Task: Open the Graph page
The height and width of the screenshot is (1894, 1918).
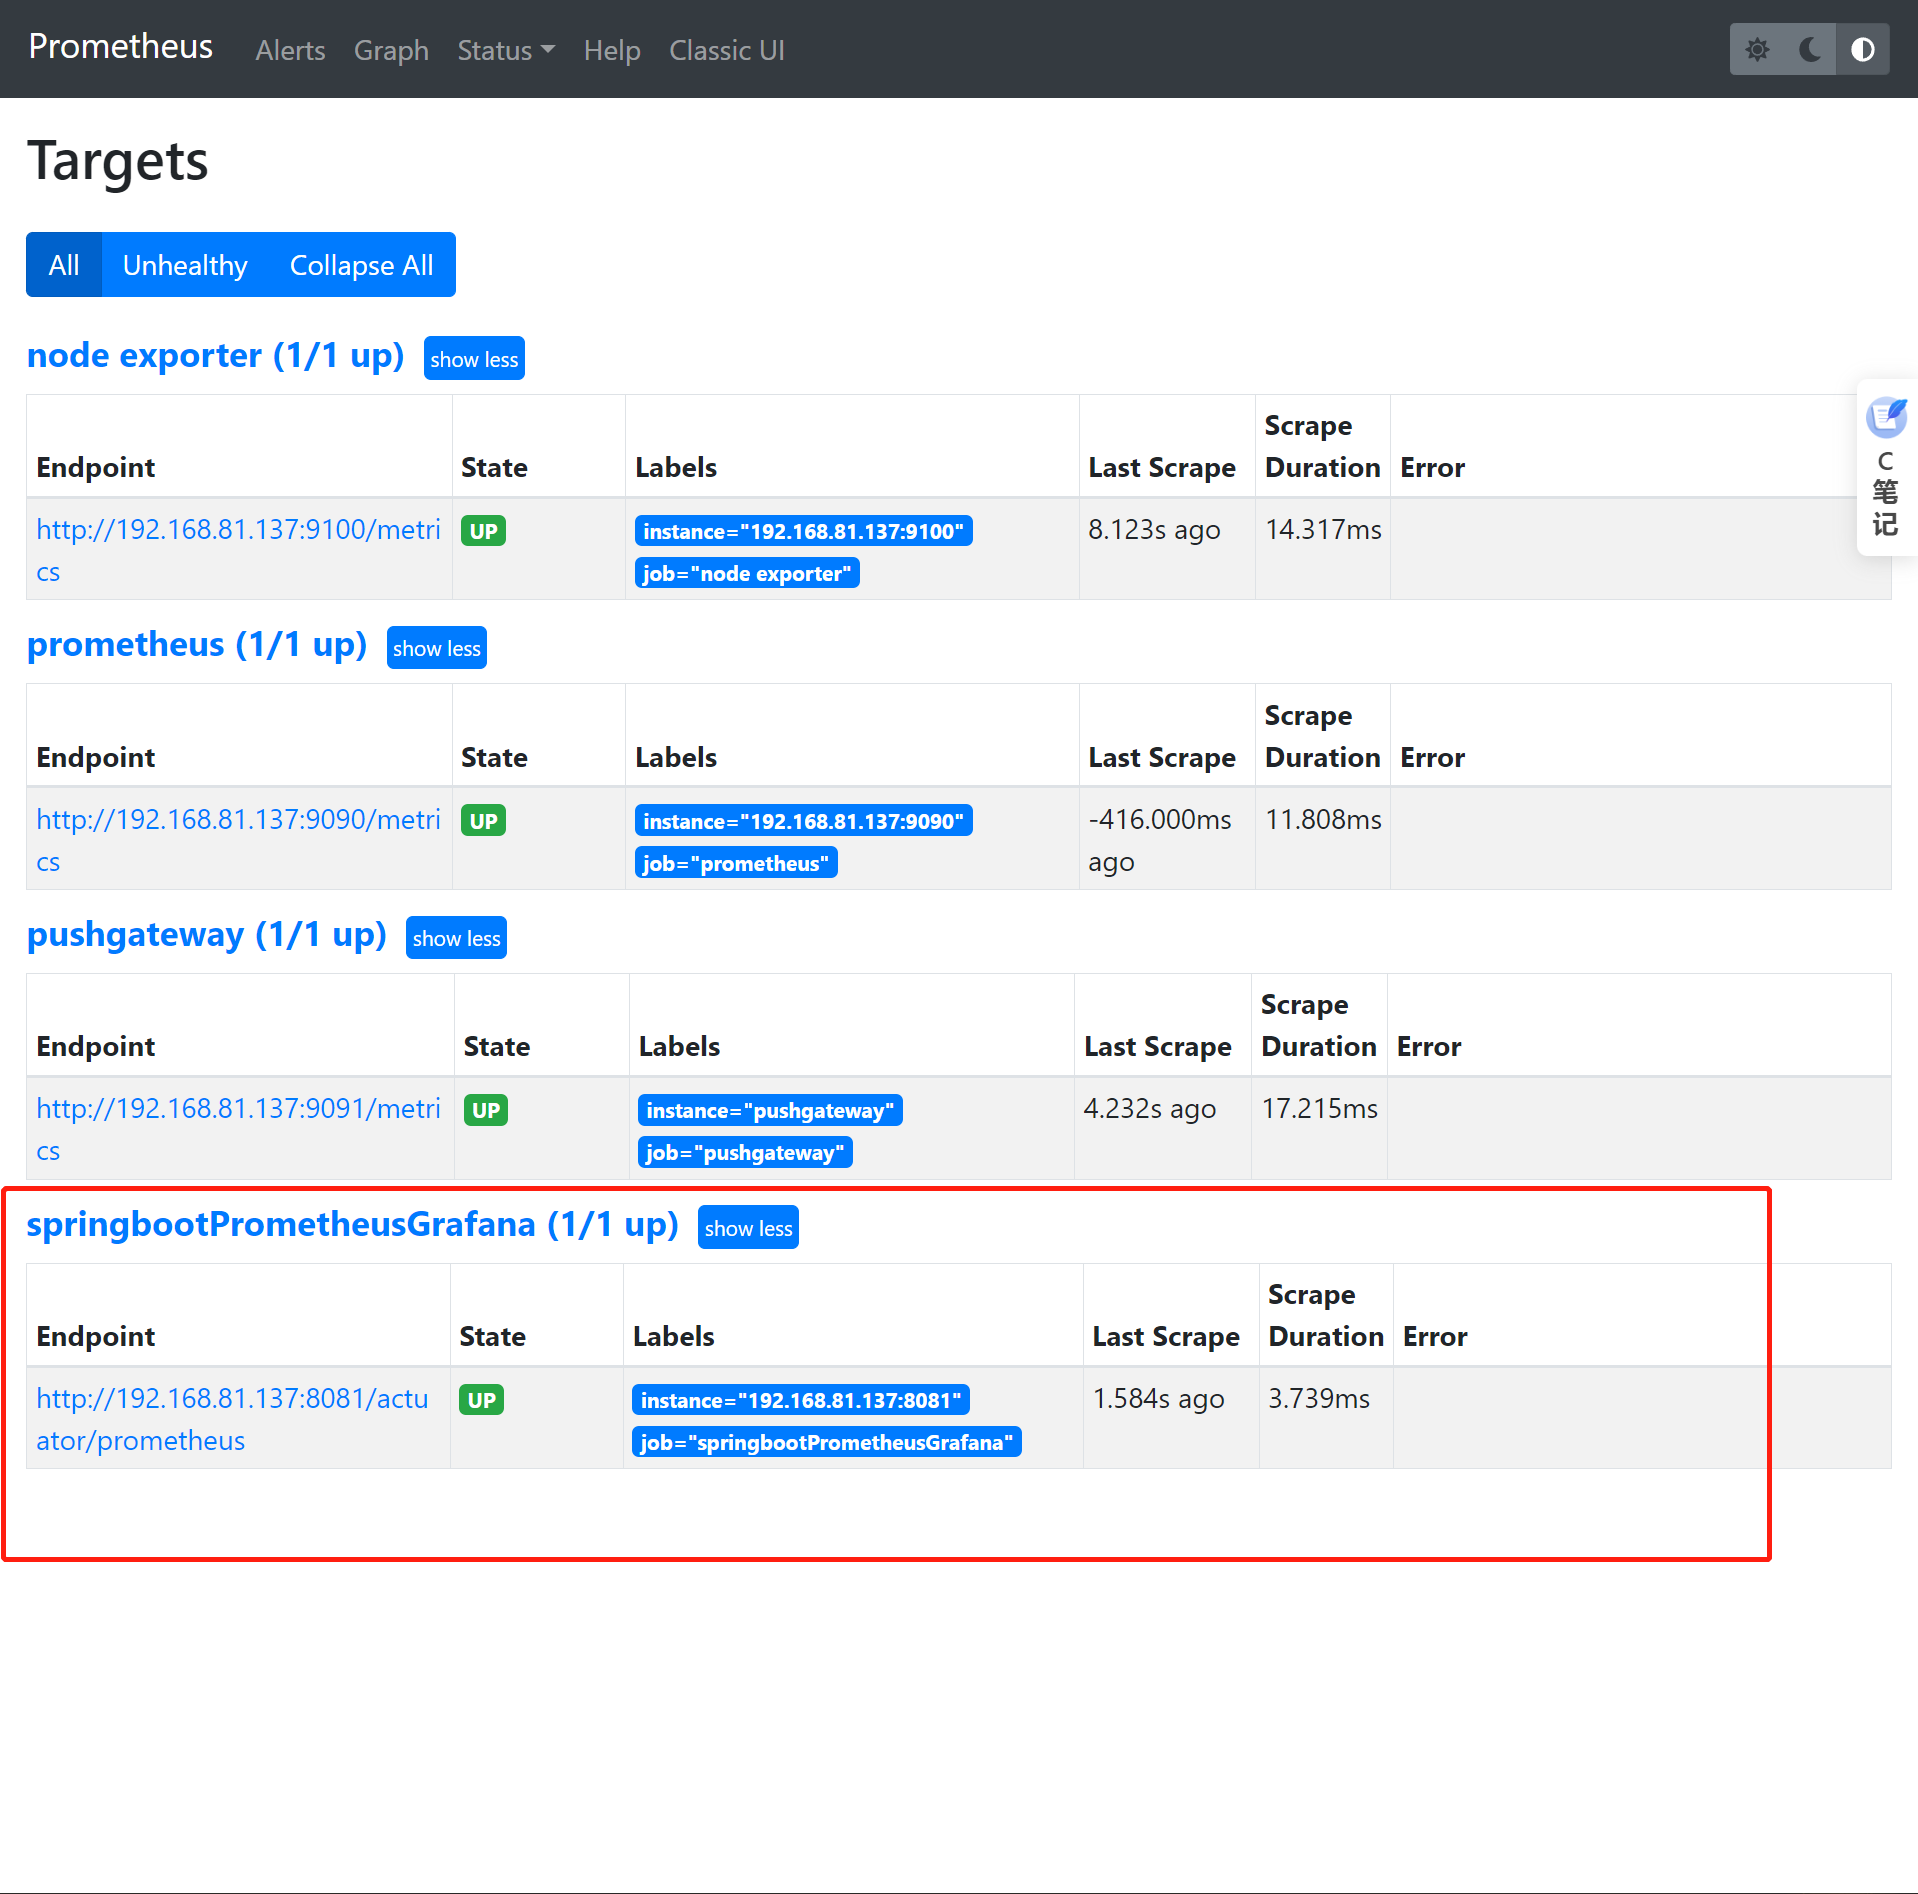Action: click(x=391, y=50)
